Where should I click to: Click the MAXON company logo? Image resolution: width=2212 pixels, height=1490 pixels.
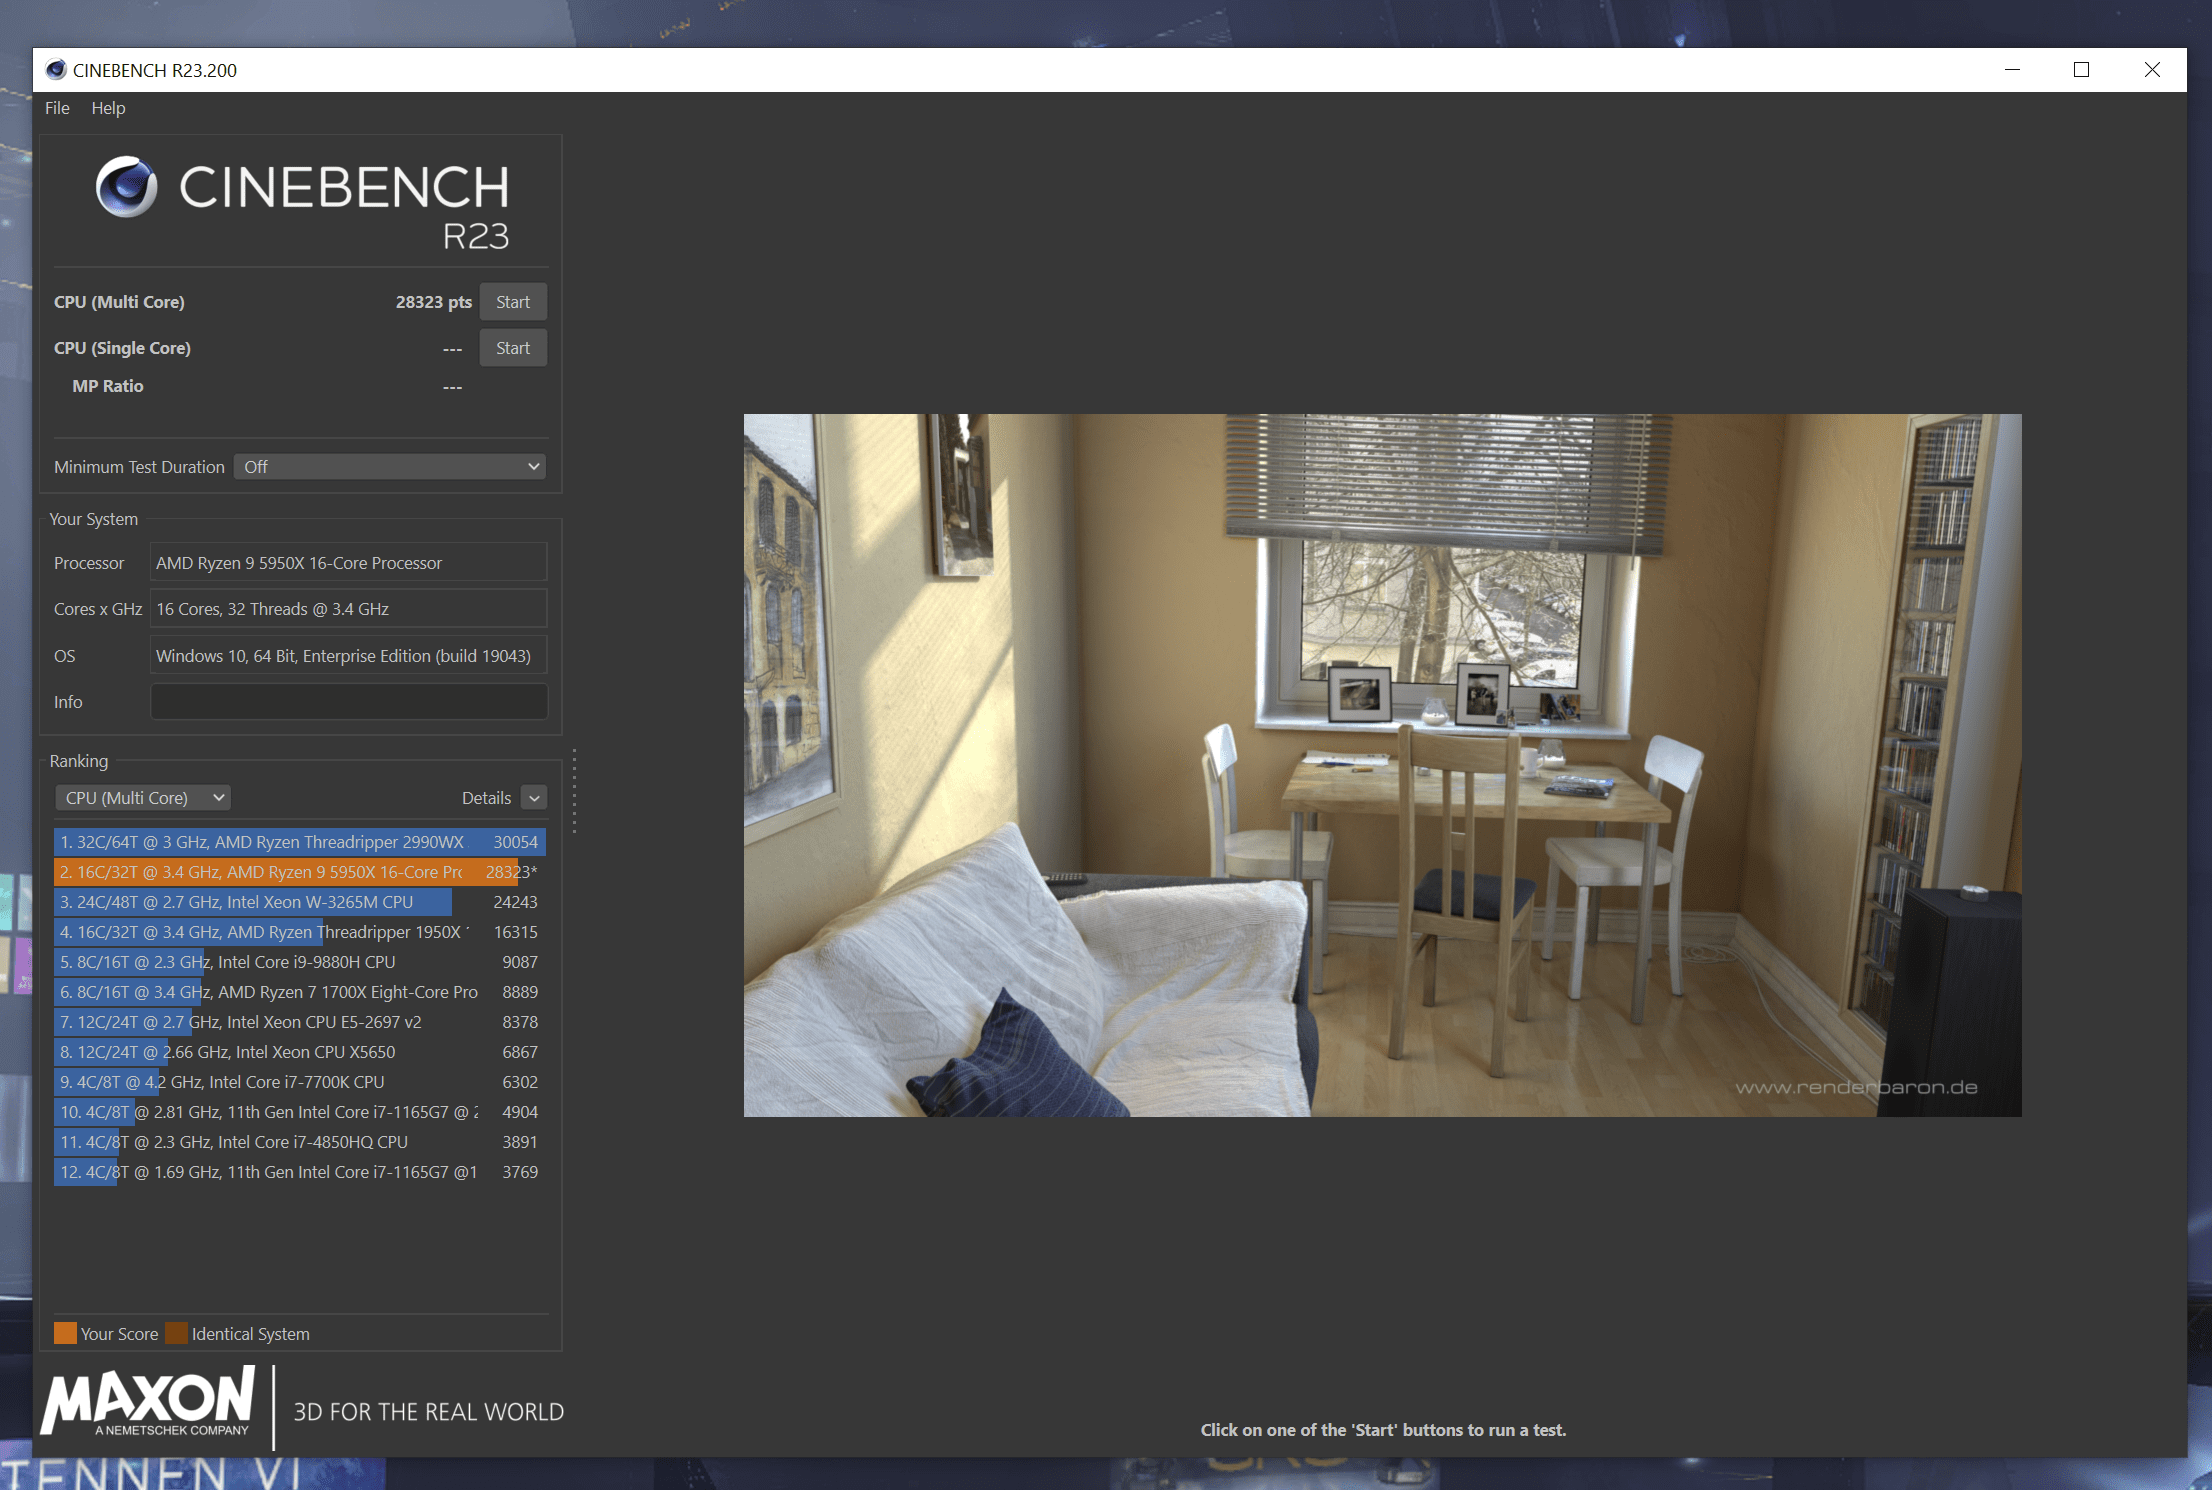(x=148, y=1402)
